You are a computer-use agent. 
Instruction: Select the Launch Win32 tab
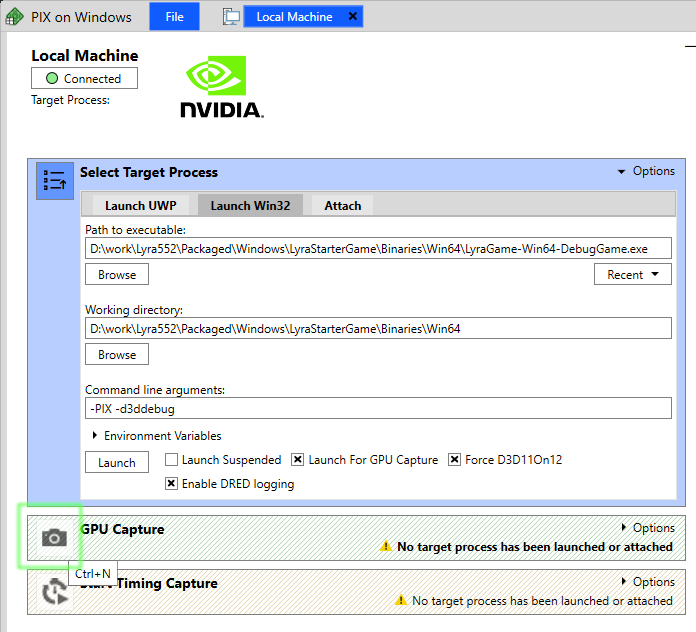[250, 205]
